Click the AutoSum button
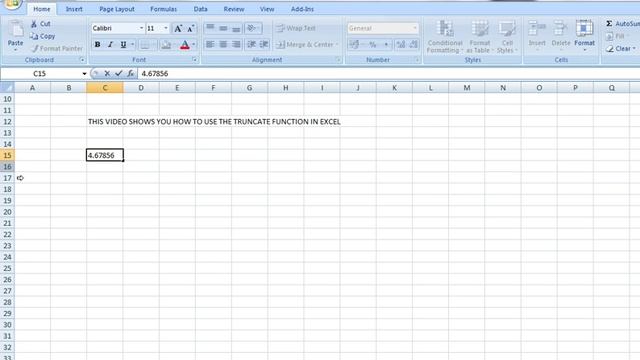This screenshot has height=360, width=640. 622,24
